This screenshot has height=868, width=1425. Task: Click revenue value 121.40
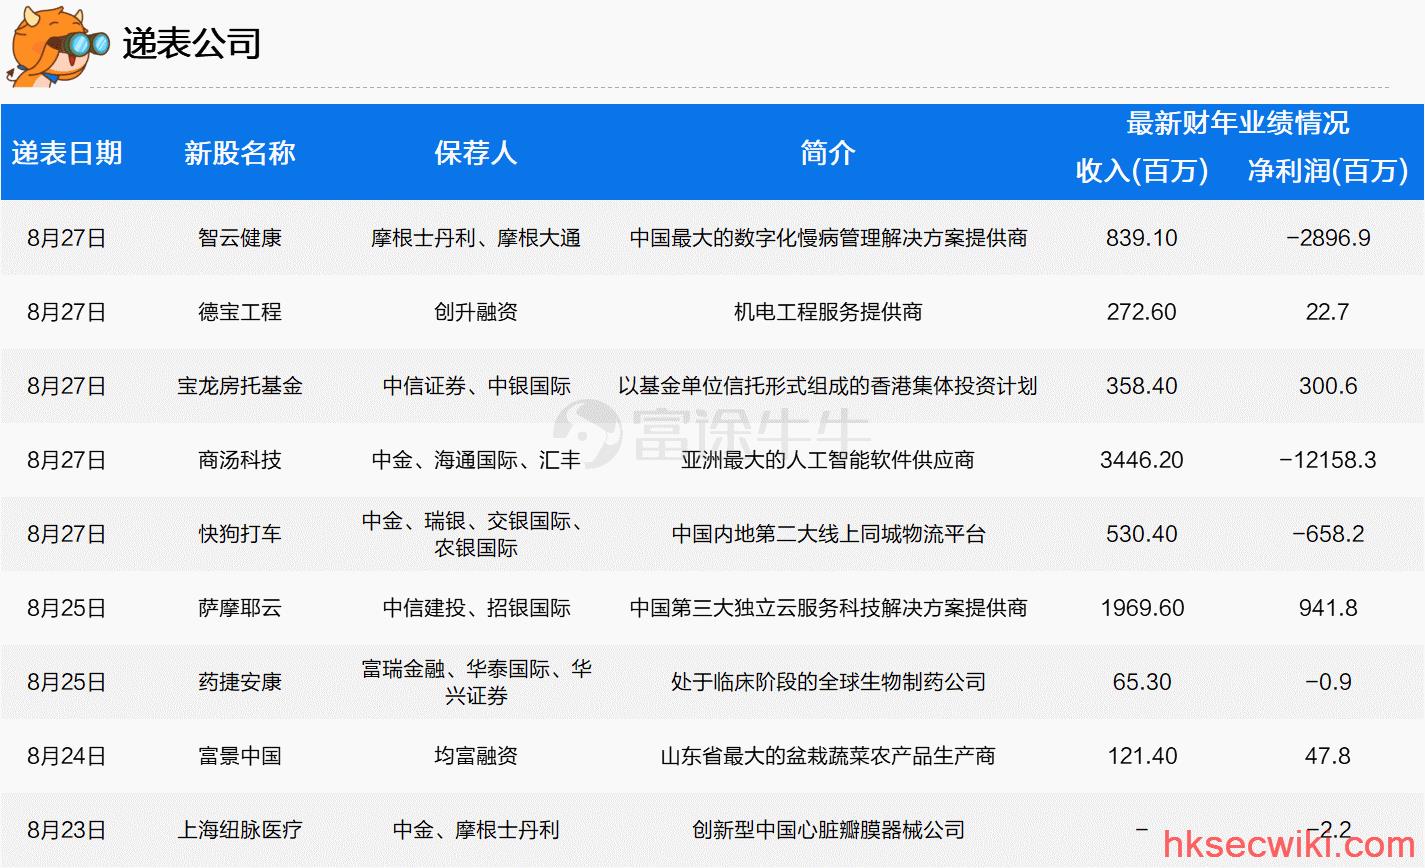point(1142,756)
